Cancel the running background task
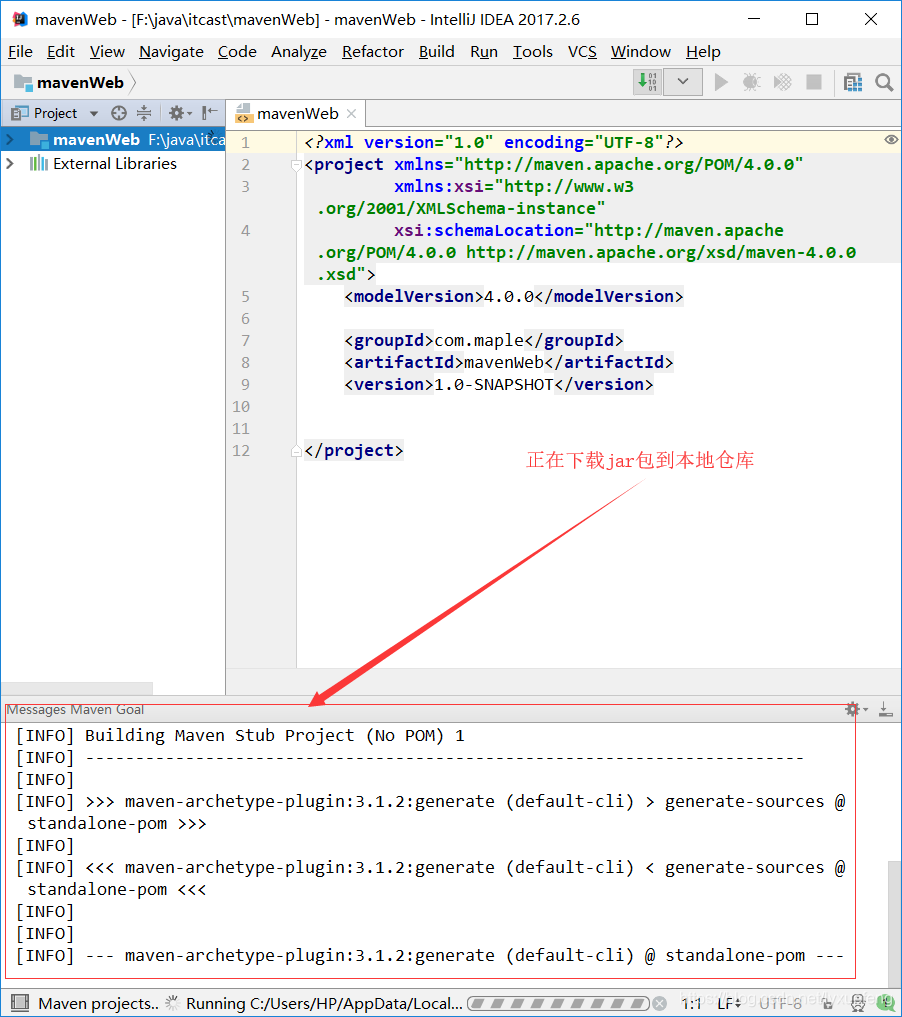Screen dimensions: 902x1017 click(x=659, y=1003)
